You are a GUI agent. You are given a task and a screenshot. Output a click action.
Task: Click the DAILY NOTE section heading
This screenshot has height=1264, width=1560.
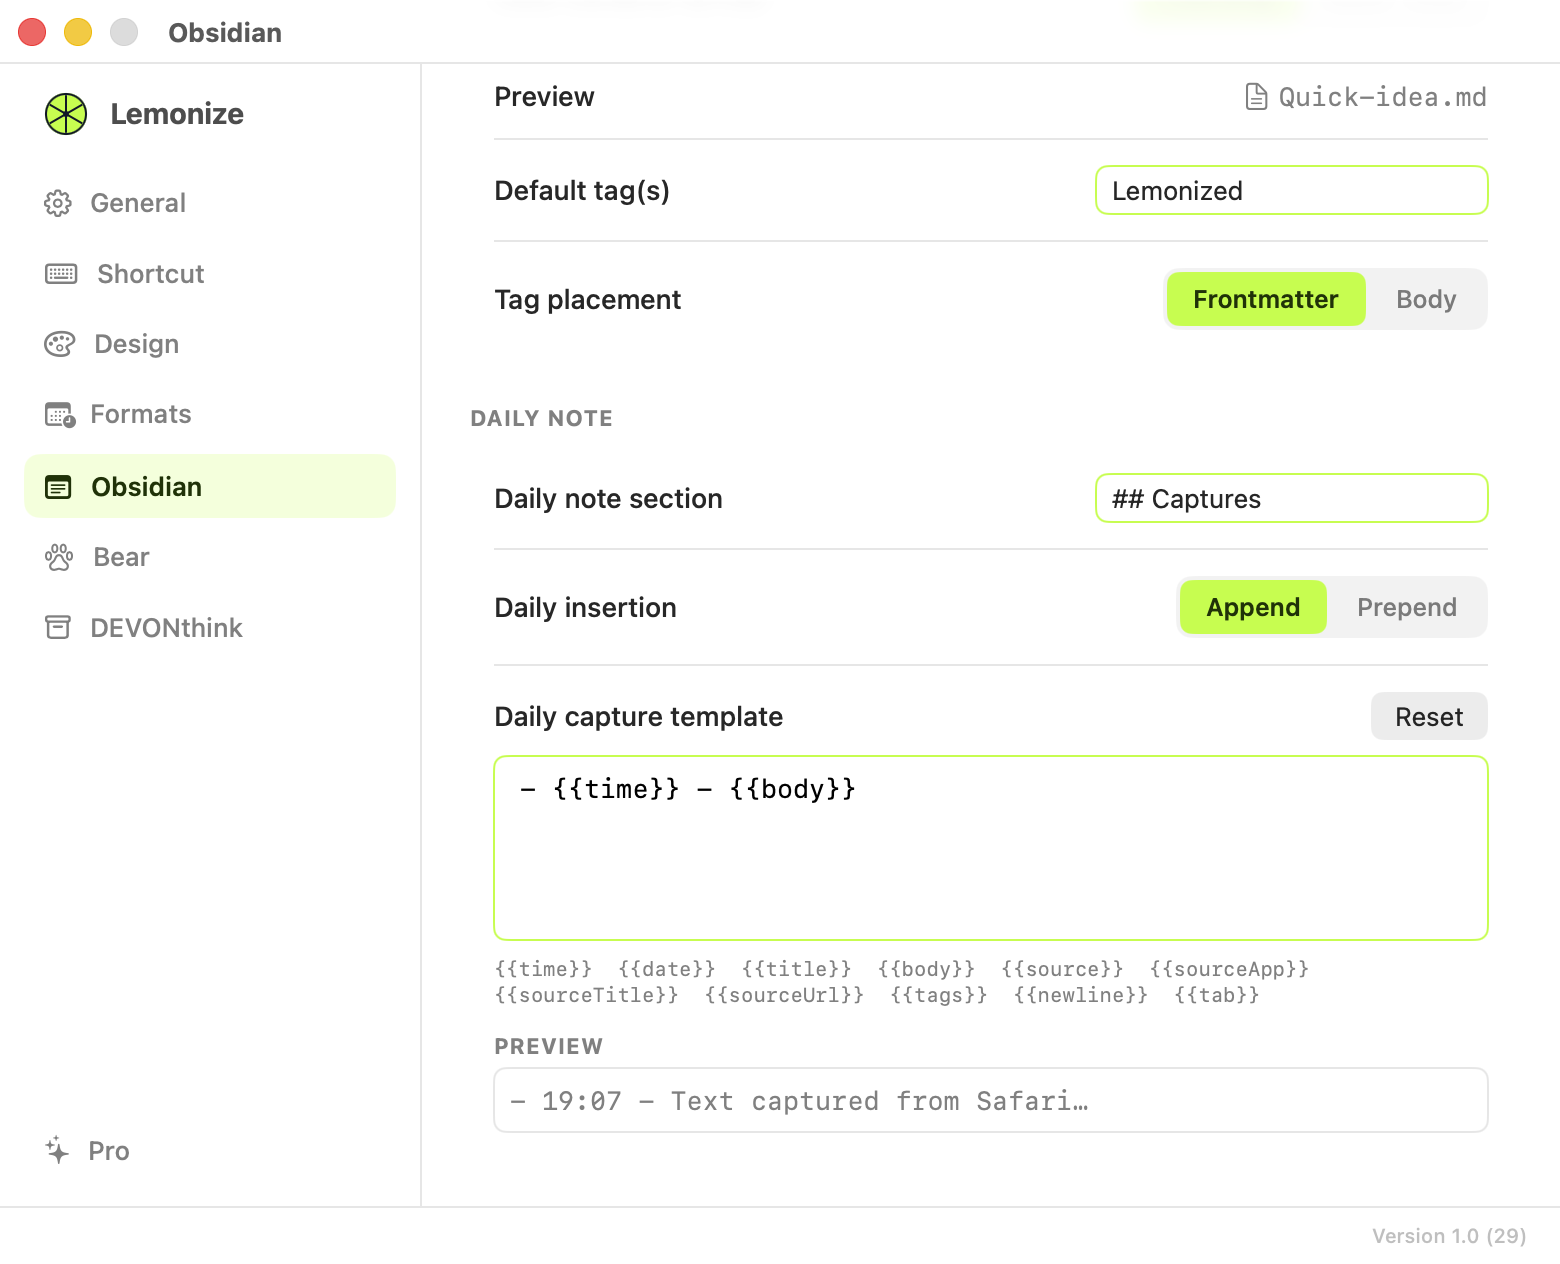point(541,418)
